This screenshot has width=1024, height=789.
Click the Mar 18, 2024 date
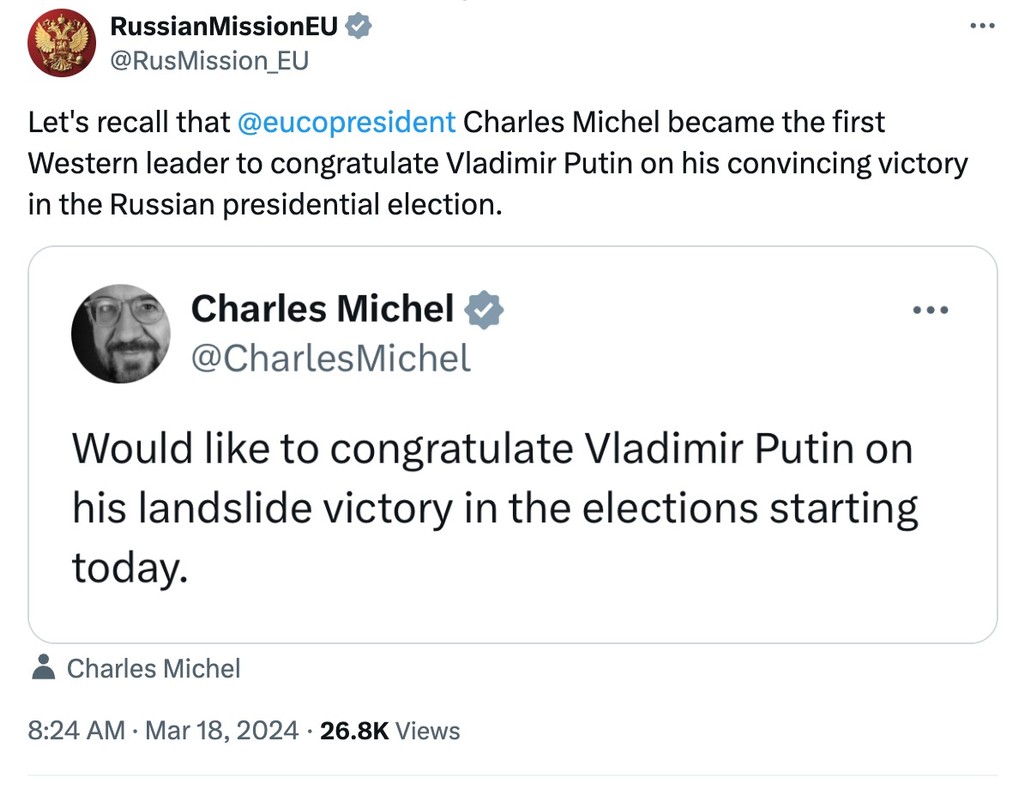coord(222,731)
